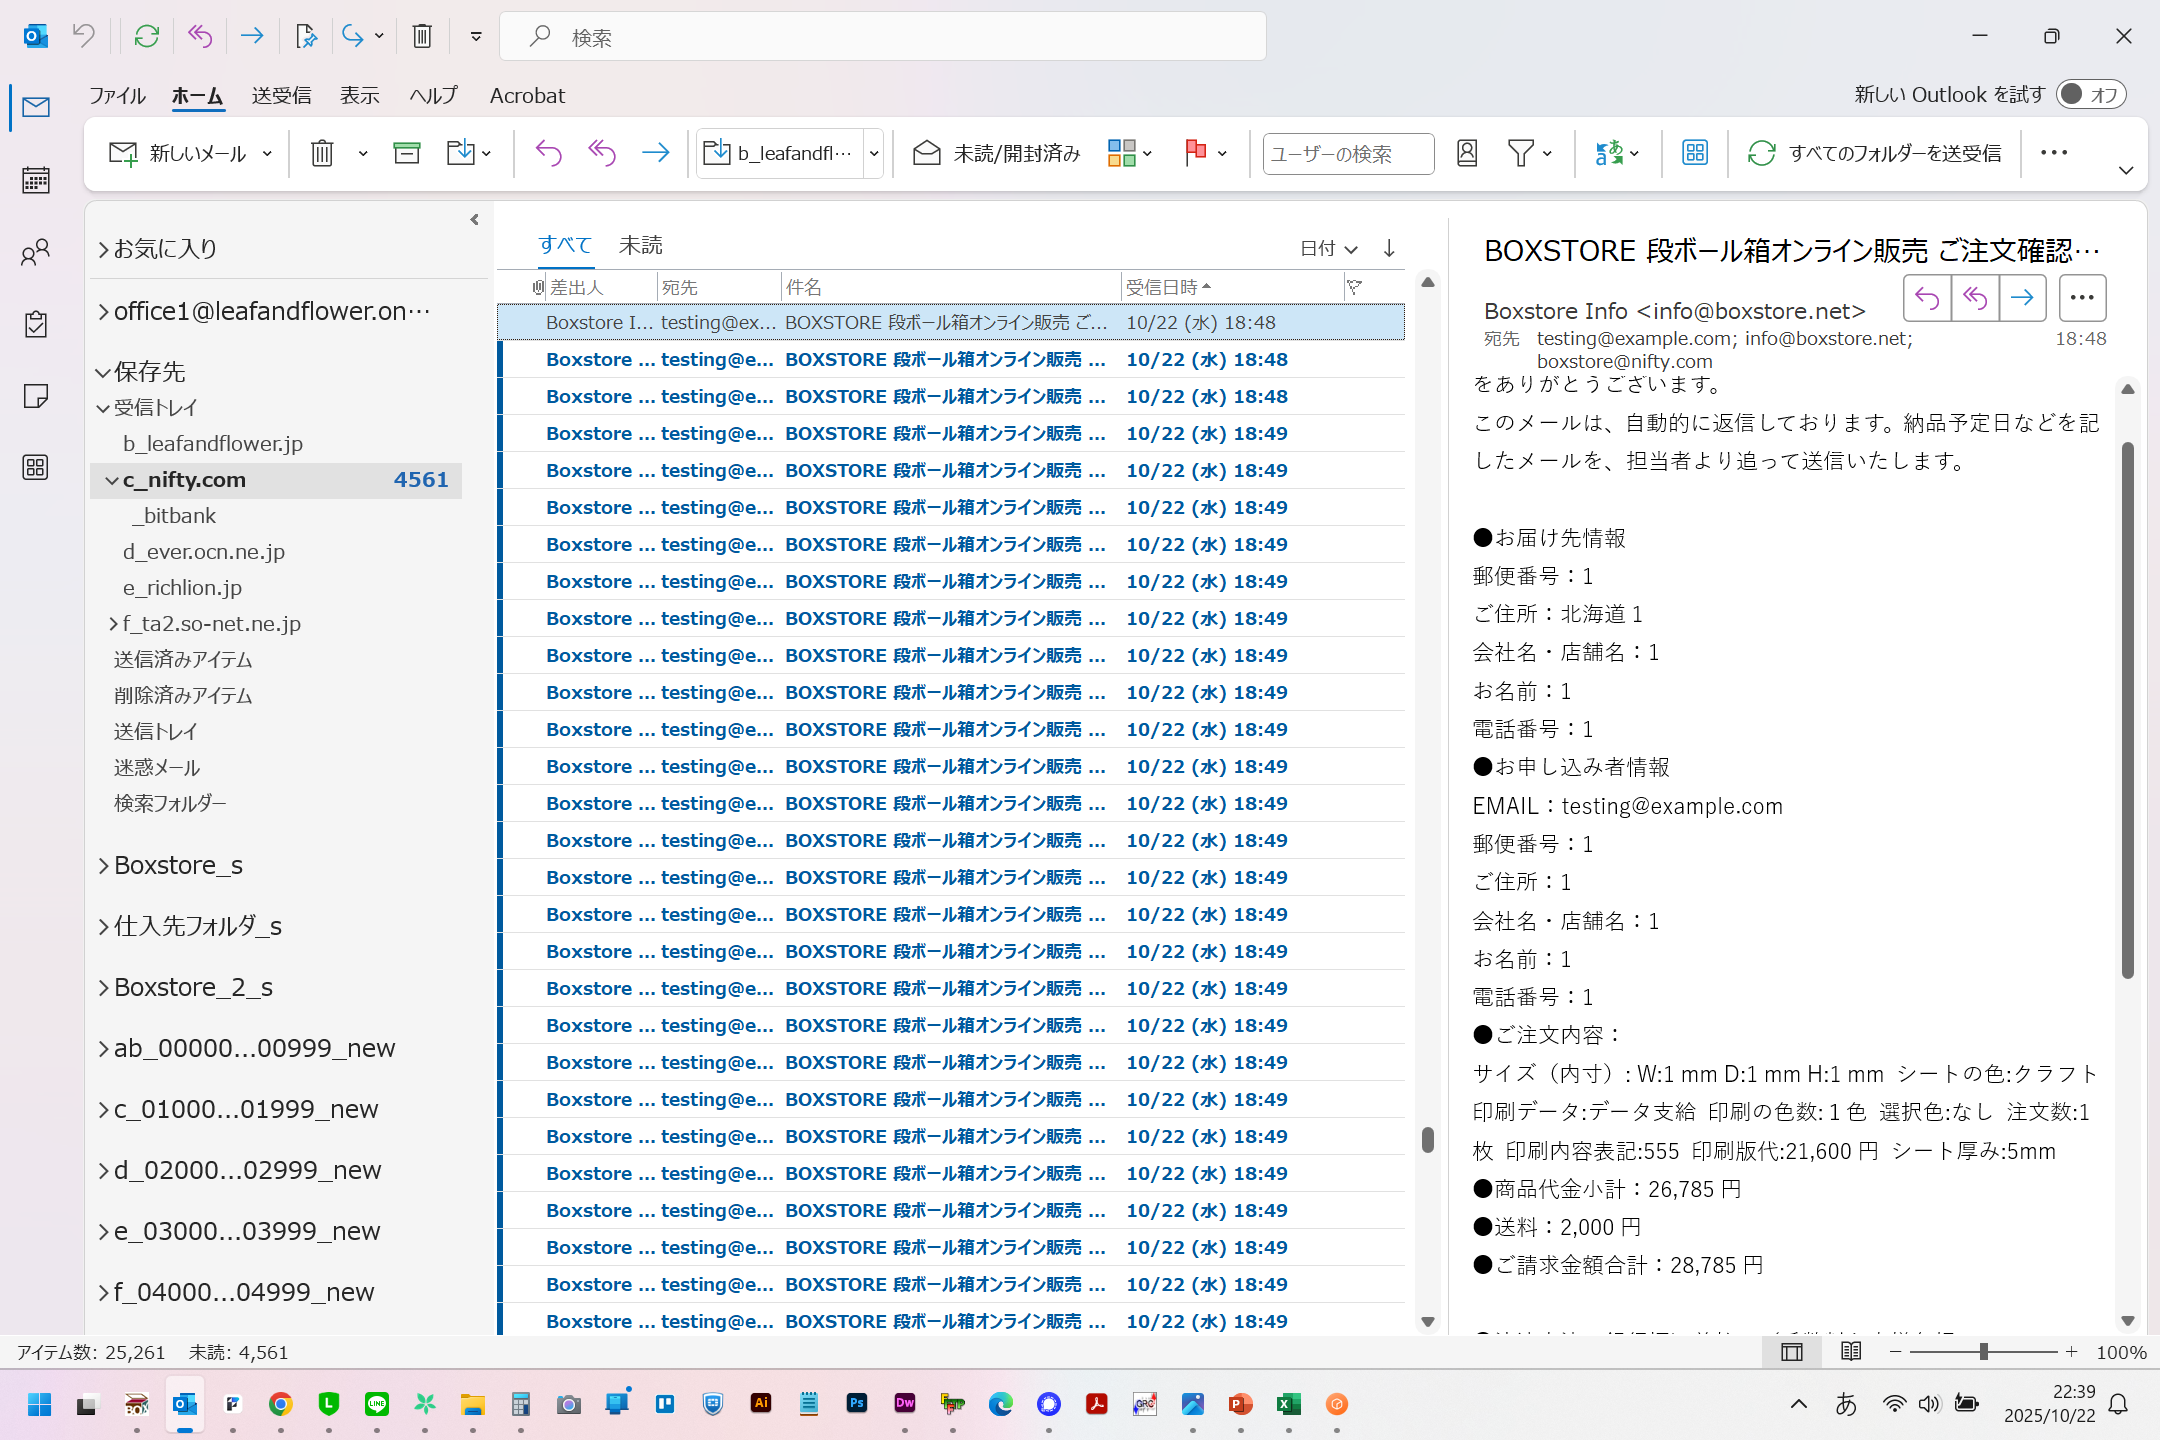Click the ユーザーの検索 input field
Screen dimensions: 2160x1440
[x=1347, y=153]
